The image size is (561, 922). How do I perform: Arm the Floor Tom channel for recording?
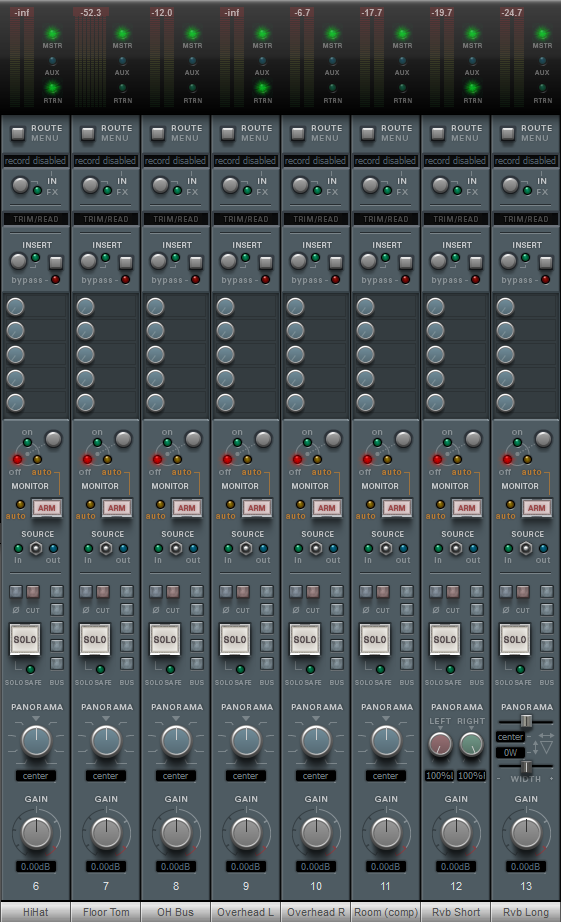[x=116, y=508]
